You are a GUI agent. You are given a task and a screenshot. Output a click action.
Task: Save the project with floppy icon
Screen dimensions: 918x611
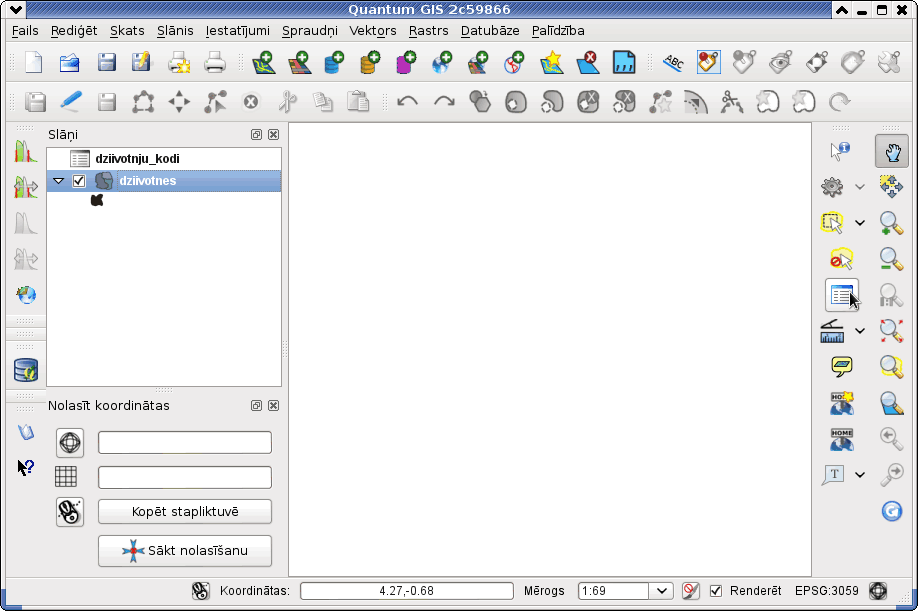tap(107, 62)
